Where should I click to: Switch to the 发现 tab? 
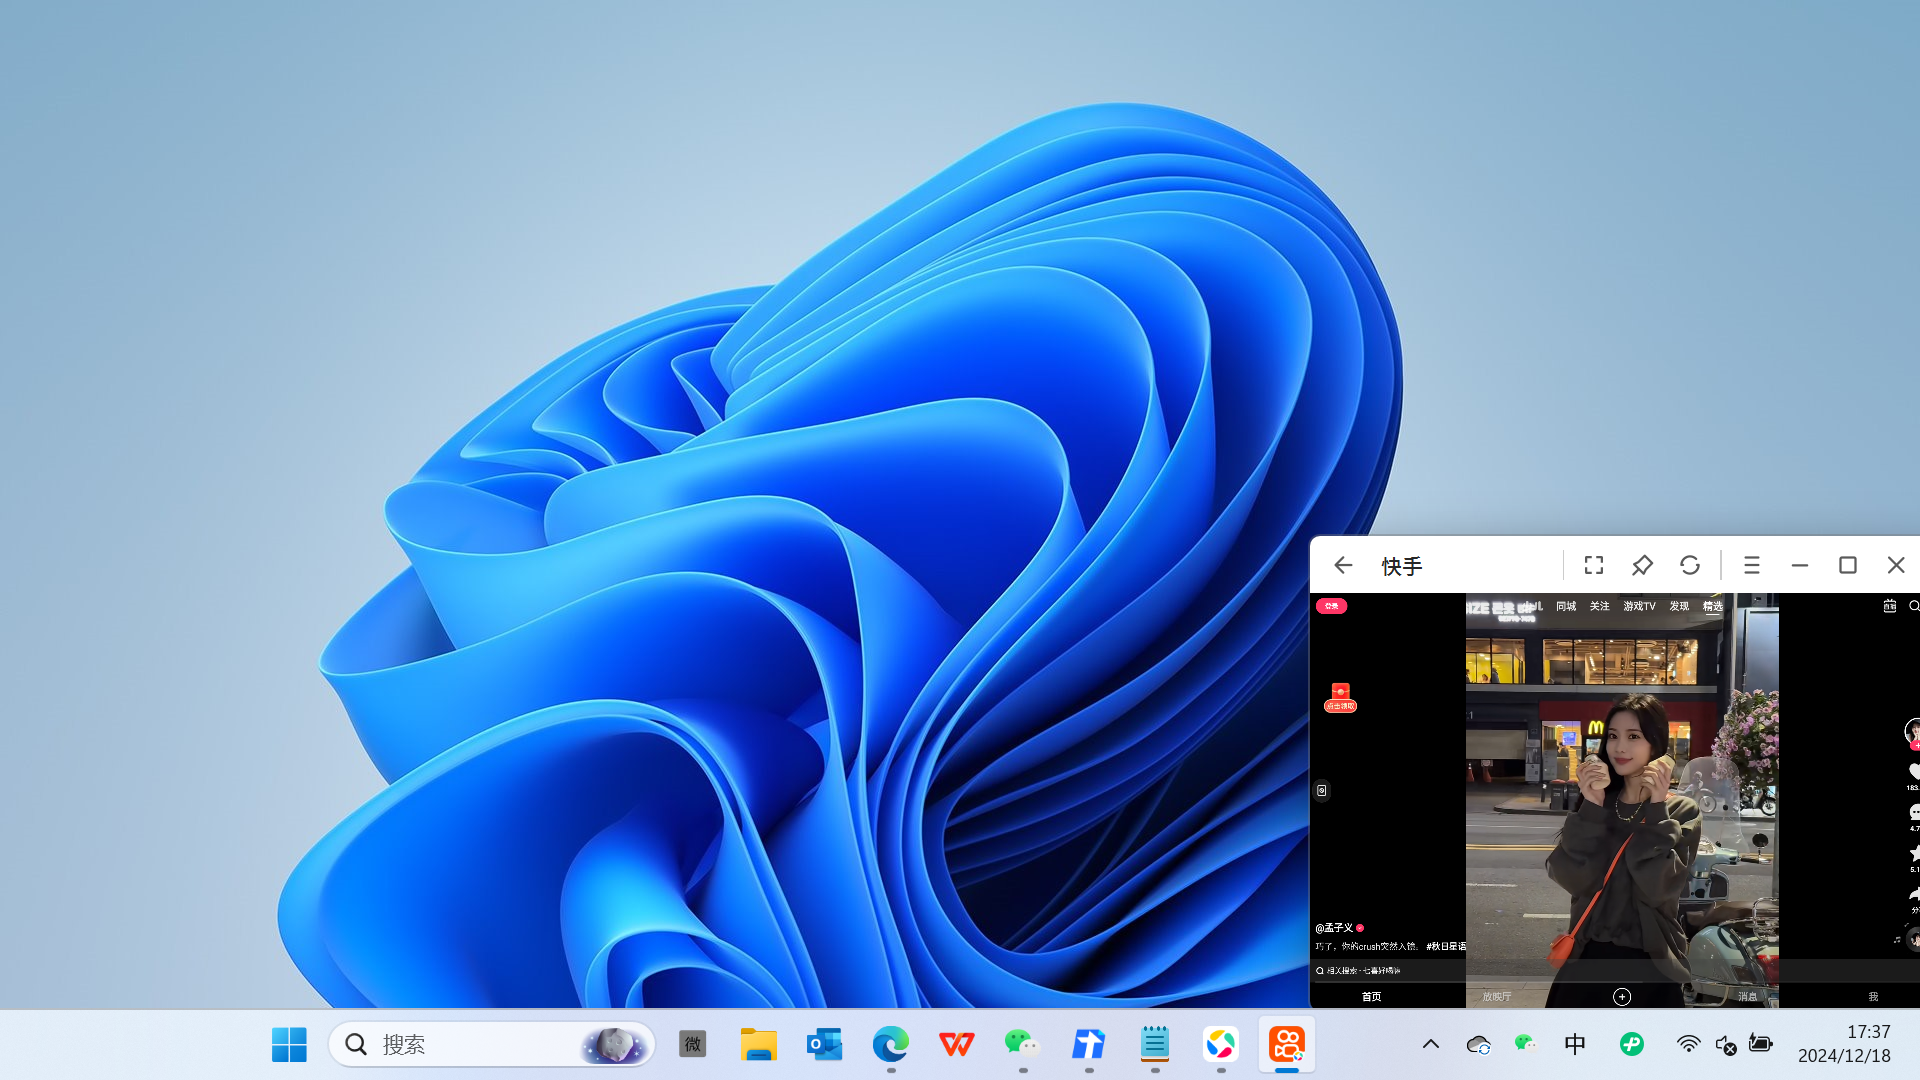pos(1679,606)
